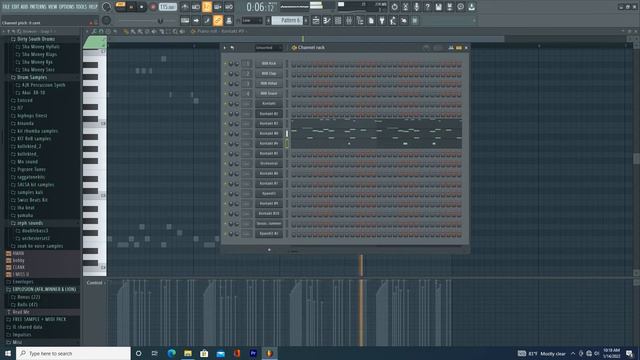Click the 808 Kick channel volume knob
The height and width of the screenshot is (360, 640).
(x=237, y=64)
